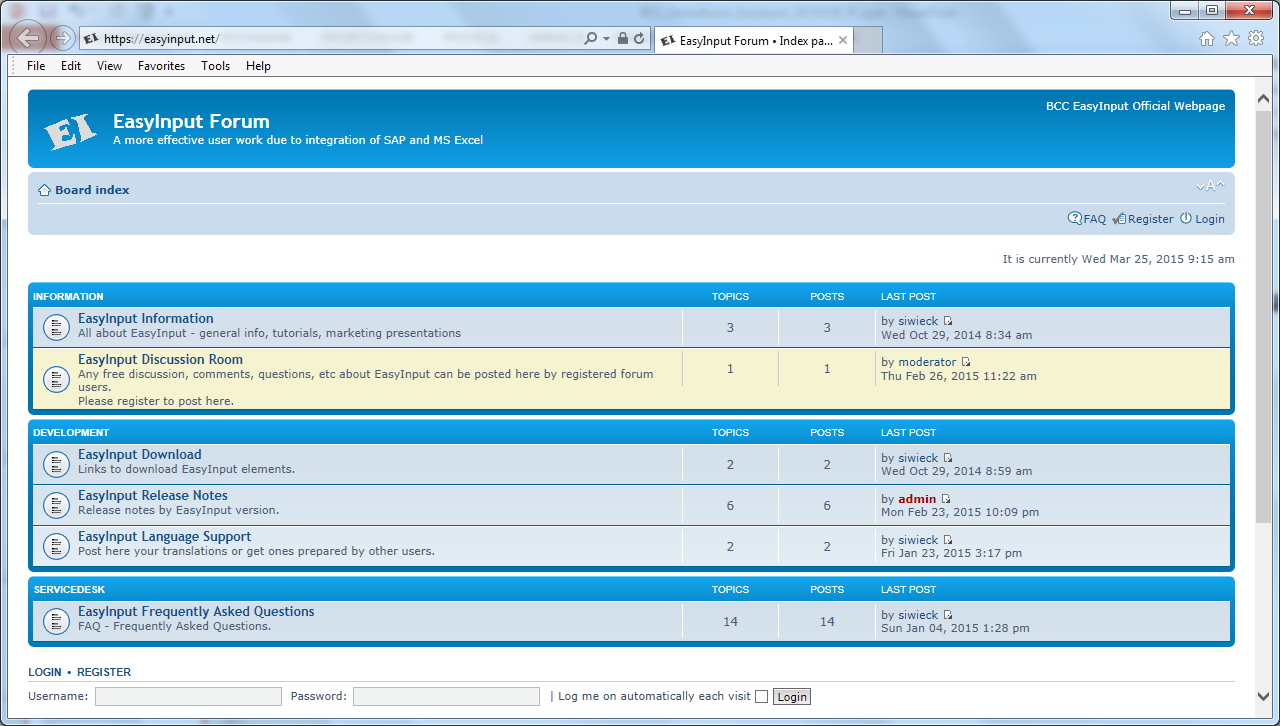The width and height of the screenshot is (1280, 726).
Task: Focus the Username input field
Action: coord(188,696)
